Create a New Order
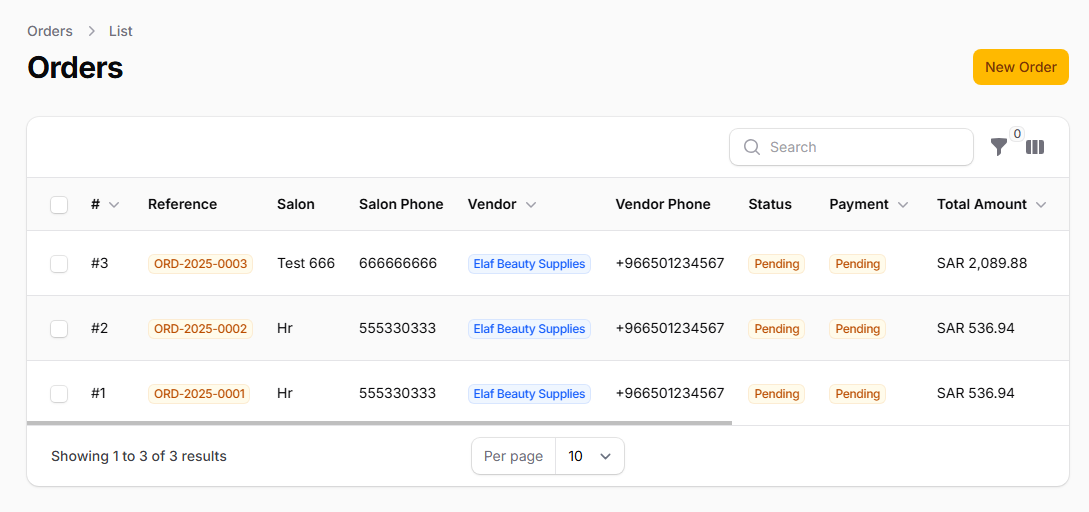Viewport: 1089px width, 512px height. [1020, 67]
